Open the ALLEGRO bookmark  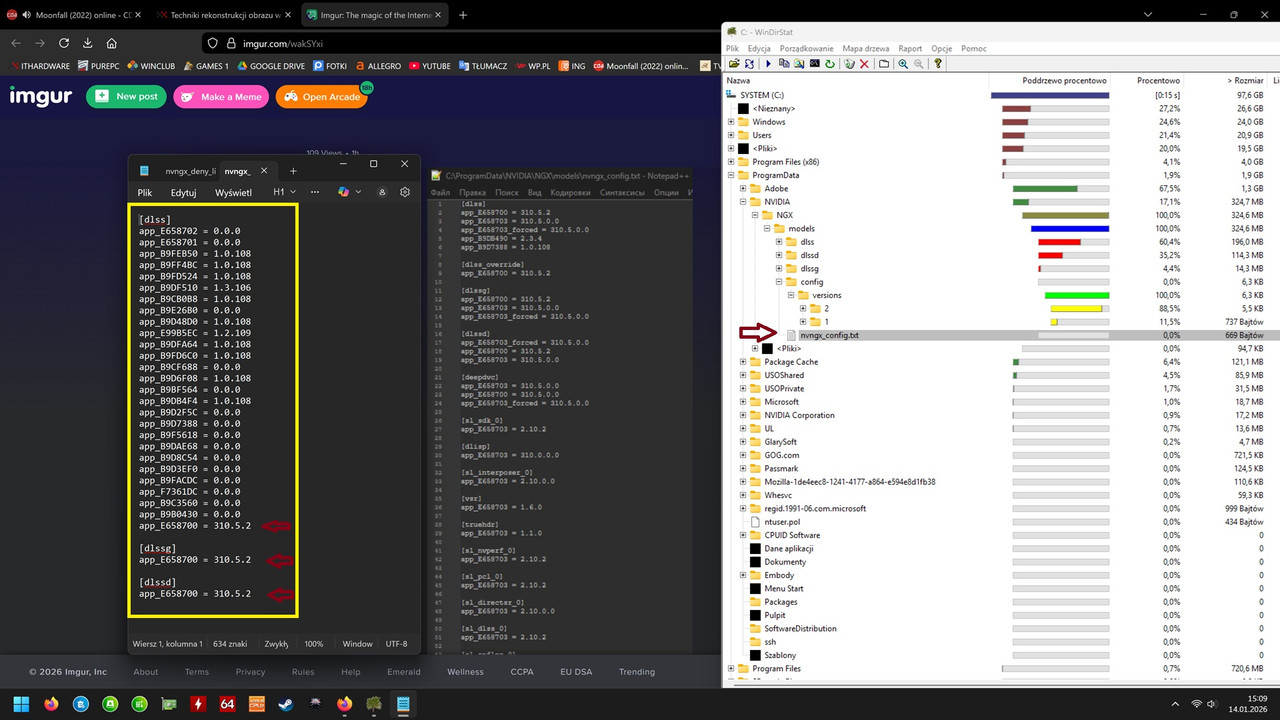point(378,66)
